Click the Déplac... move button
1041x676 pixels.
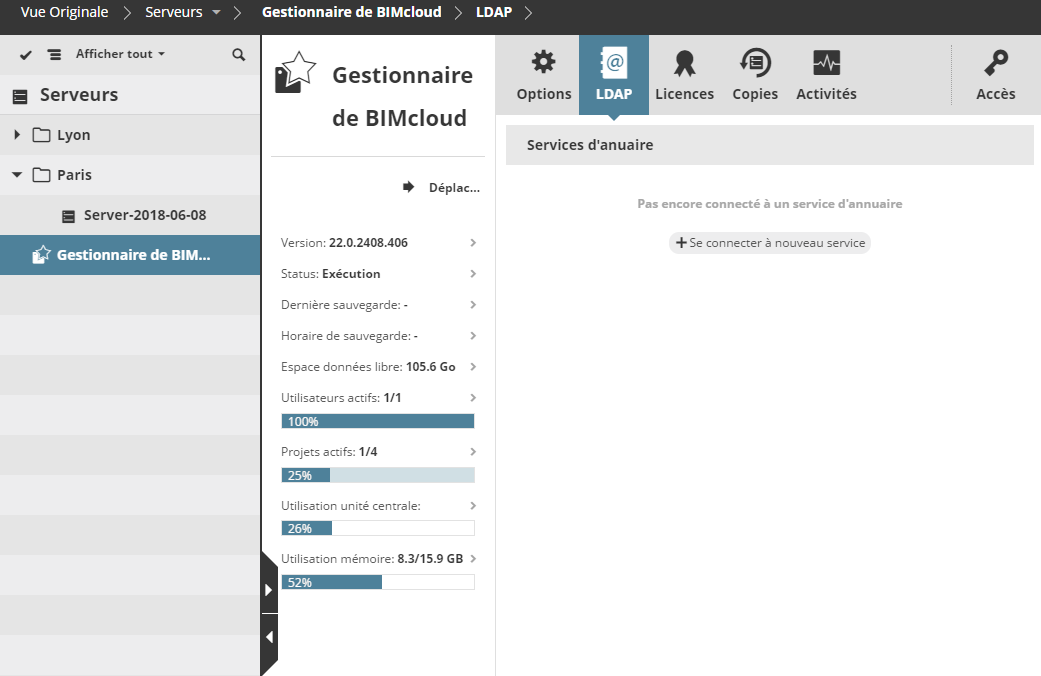click(441, 187)
